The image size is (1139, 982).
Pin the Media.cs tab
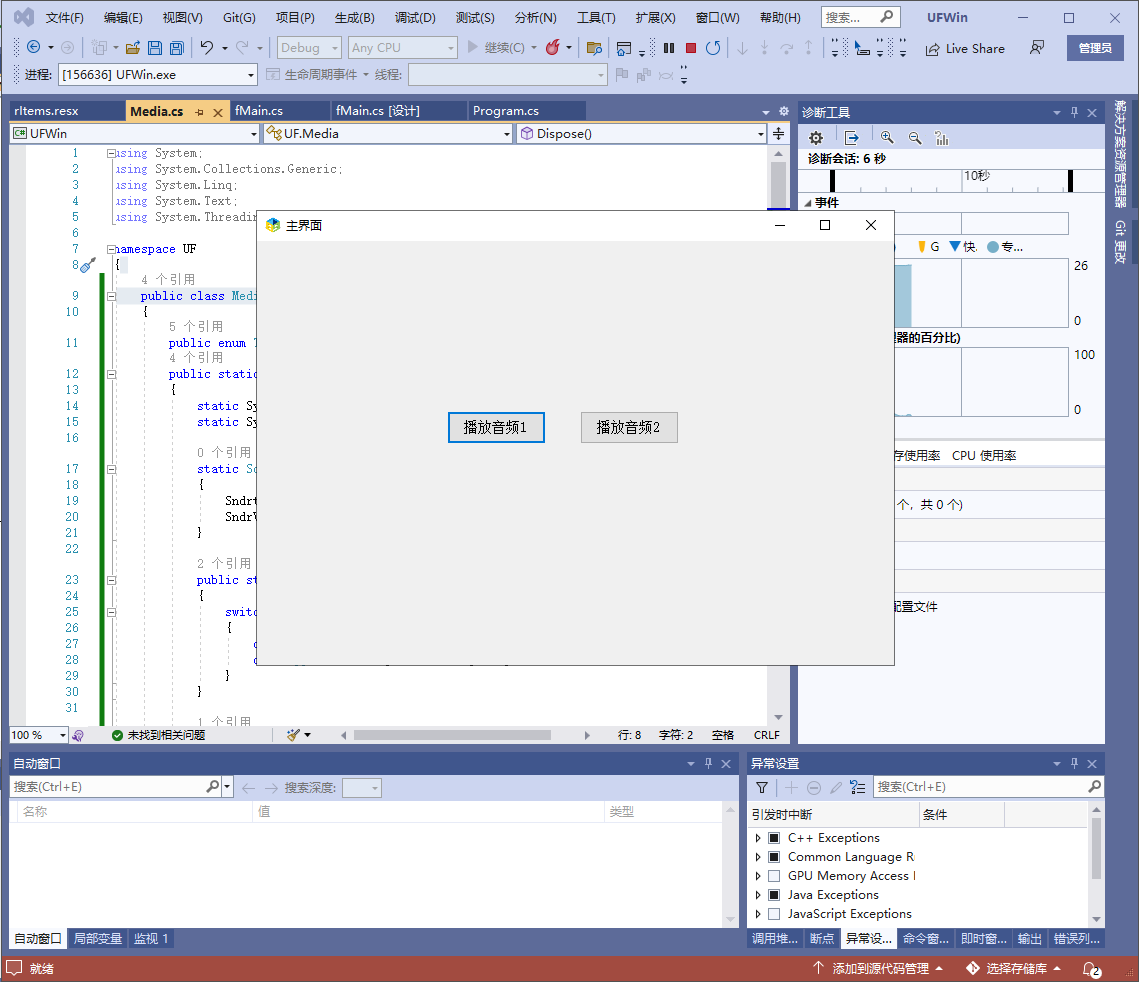[199, 112]
